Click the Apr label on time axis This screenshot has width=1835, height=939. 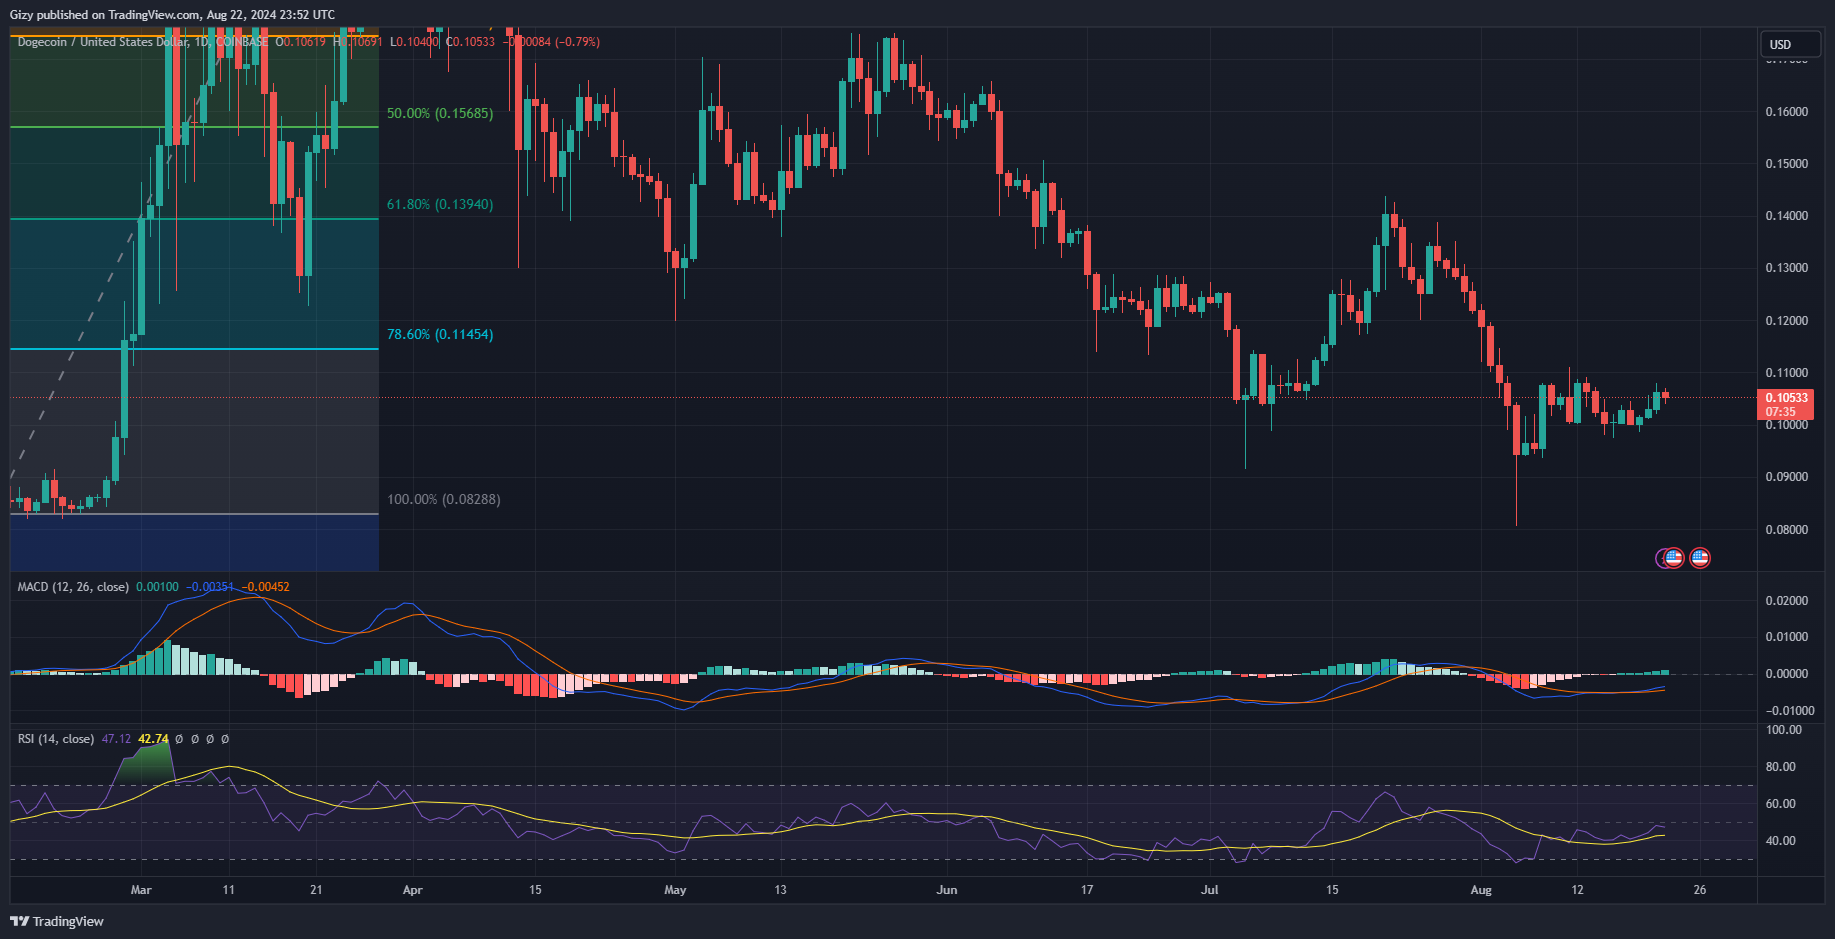pos(412,890)
